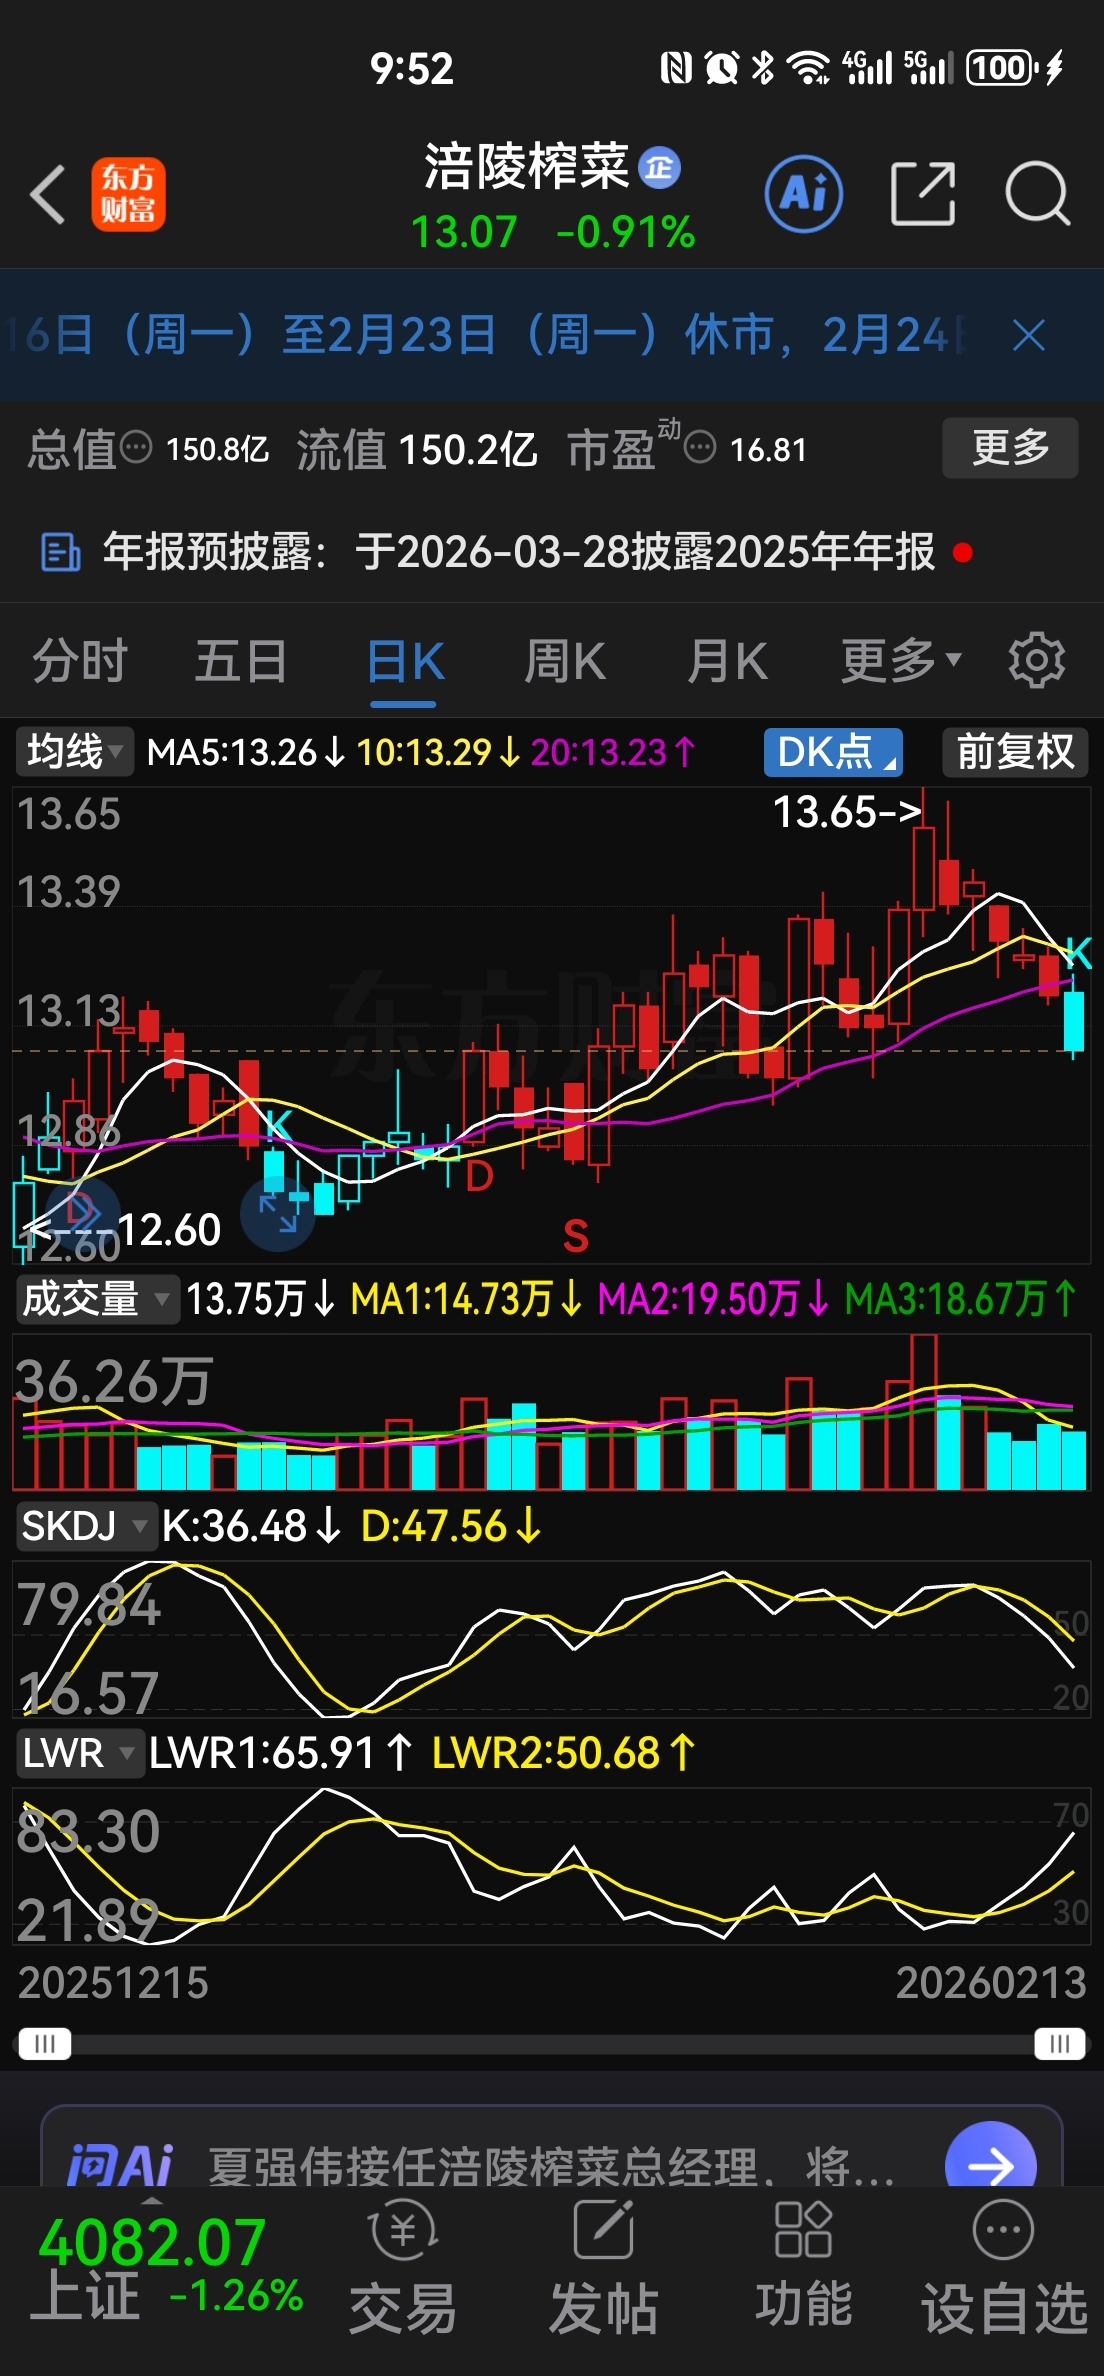Change the 前复权 adjustment mode
This screenshot has height=2376, width=1104.
pyautogui.click(x=1015, y=752)
